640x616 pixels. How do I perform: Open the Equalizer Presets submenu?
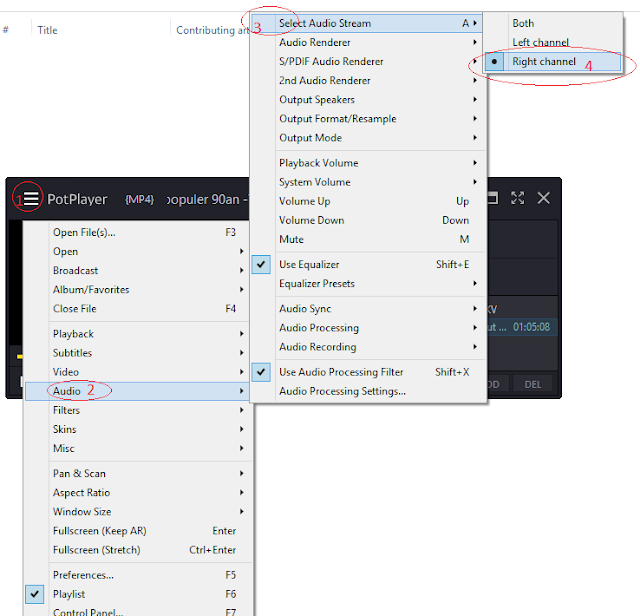point(367,283)
